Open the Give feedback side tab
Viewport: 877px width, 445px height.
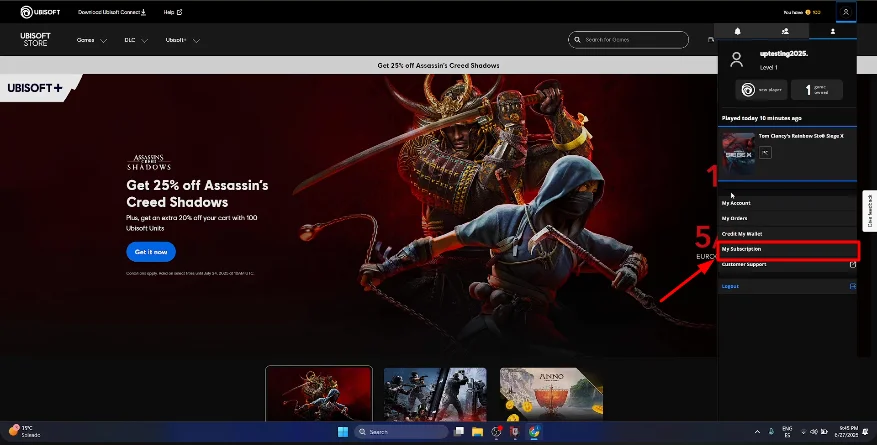pyautogui.click(x=870, y=211)
